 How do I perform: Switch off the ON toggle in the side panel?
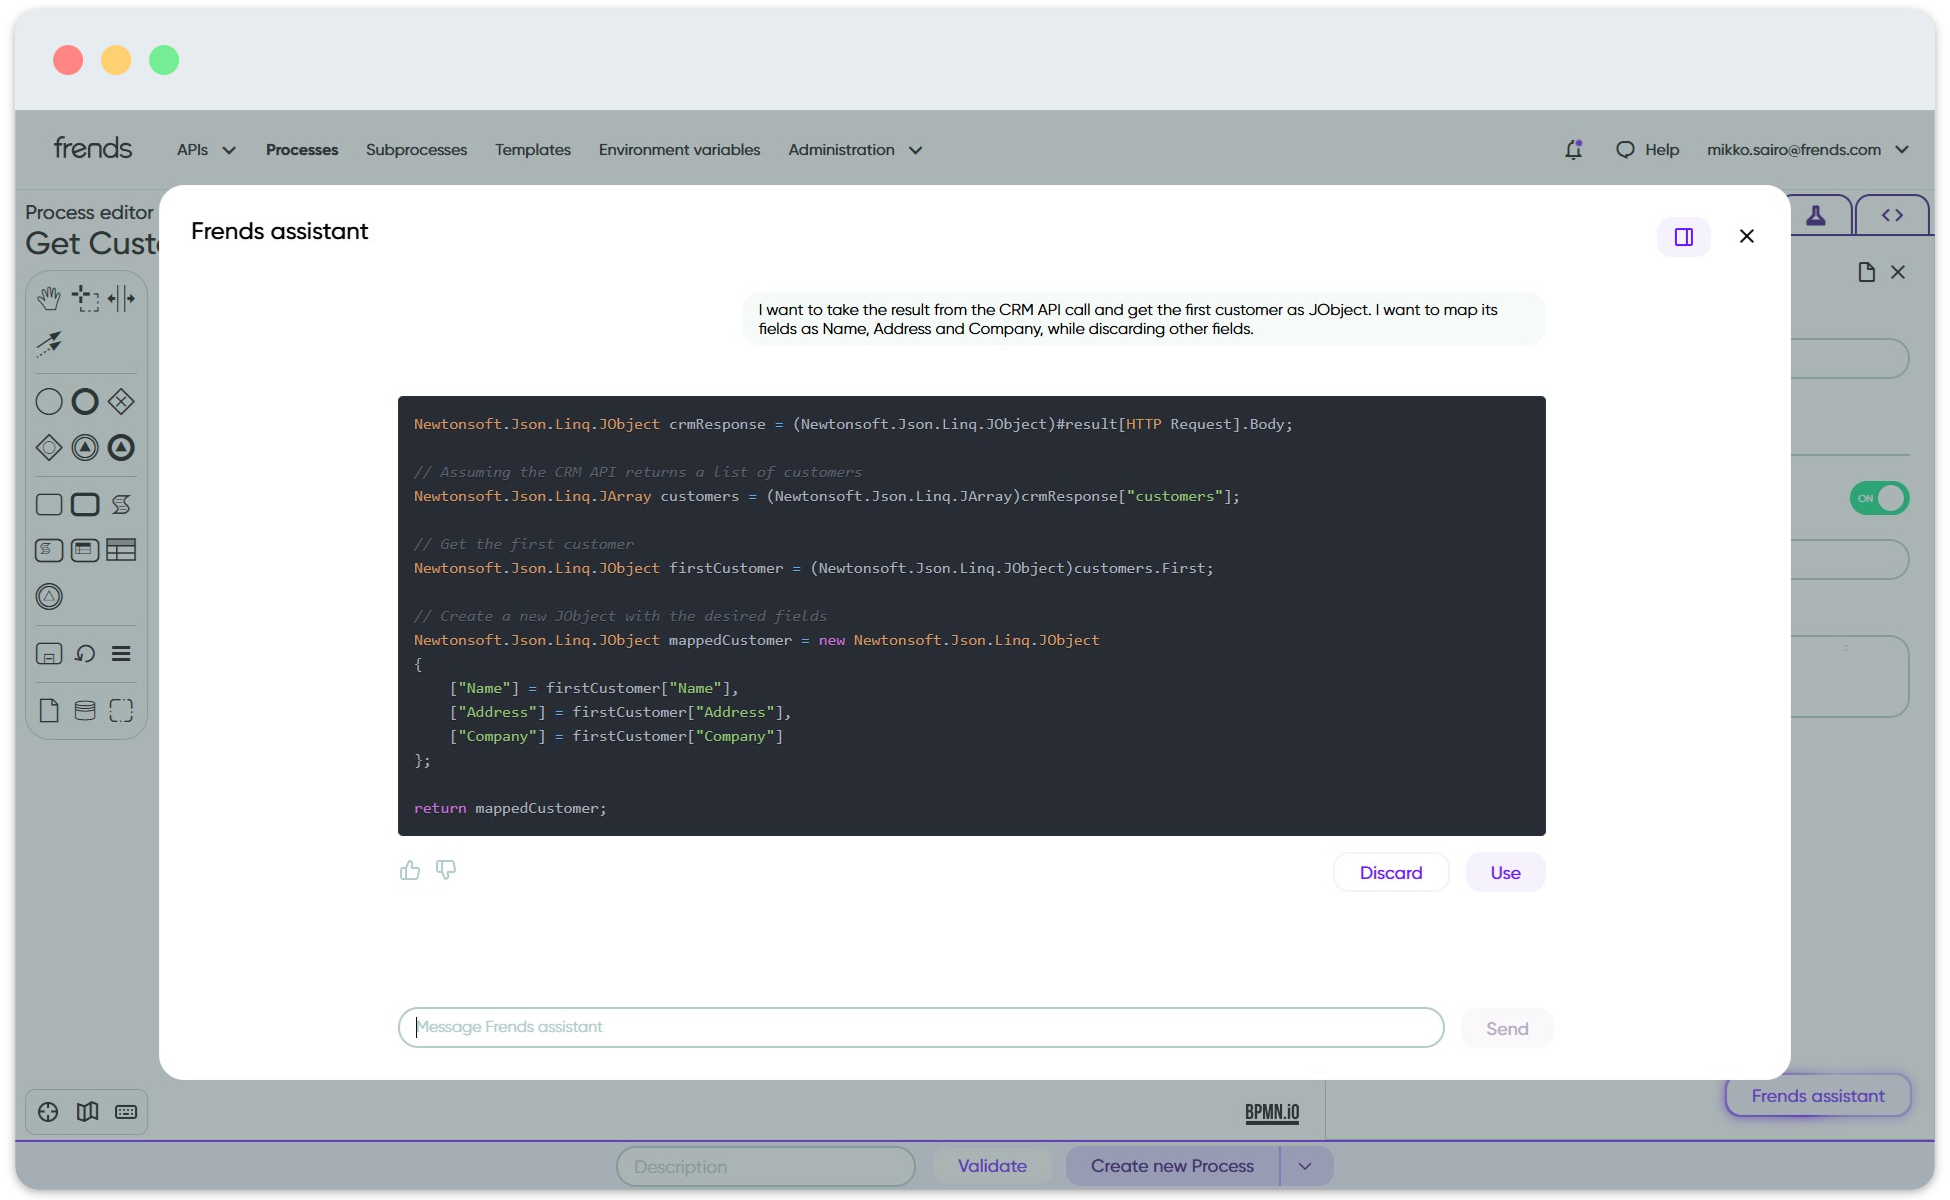point(1878,498)
